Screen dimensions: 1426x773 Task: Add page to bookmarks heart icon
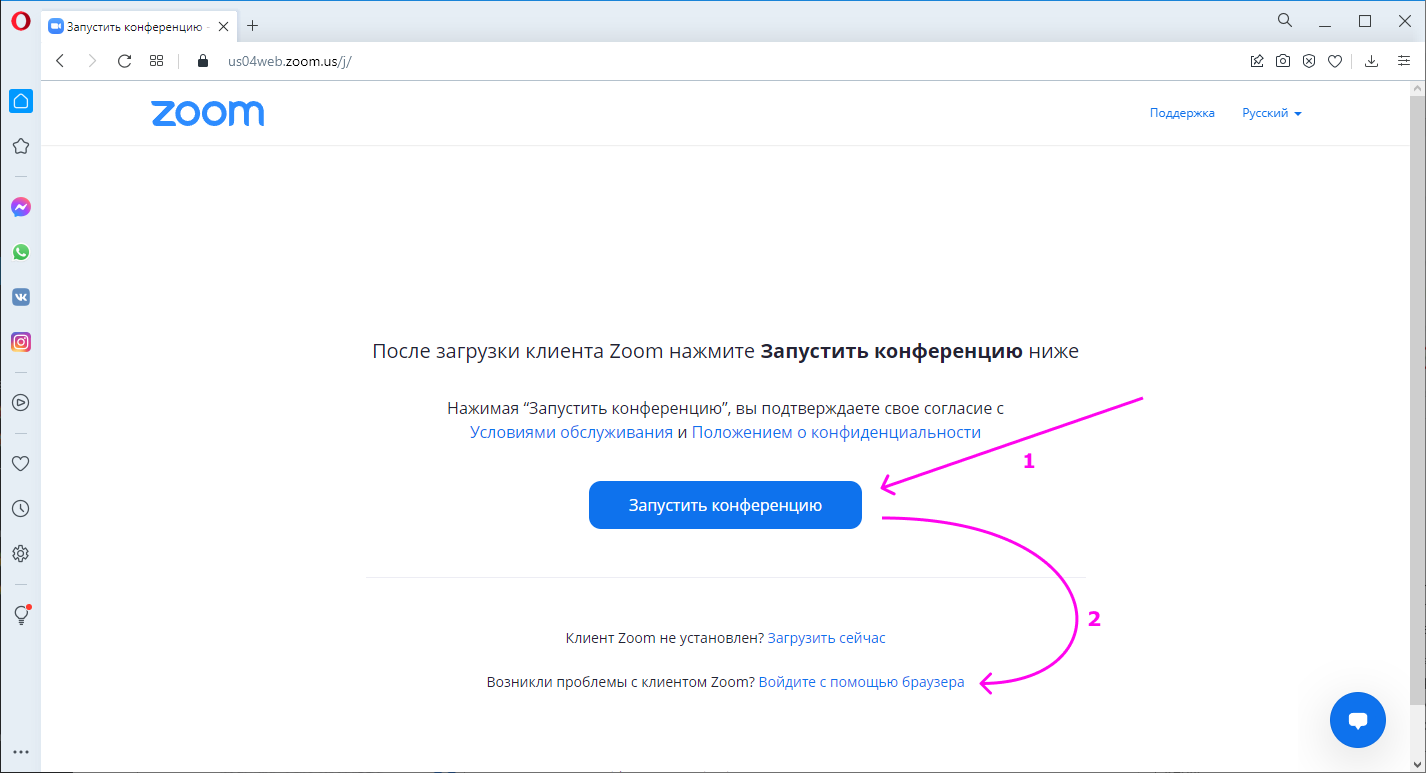(x=1335, y=61)
